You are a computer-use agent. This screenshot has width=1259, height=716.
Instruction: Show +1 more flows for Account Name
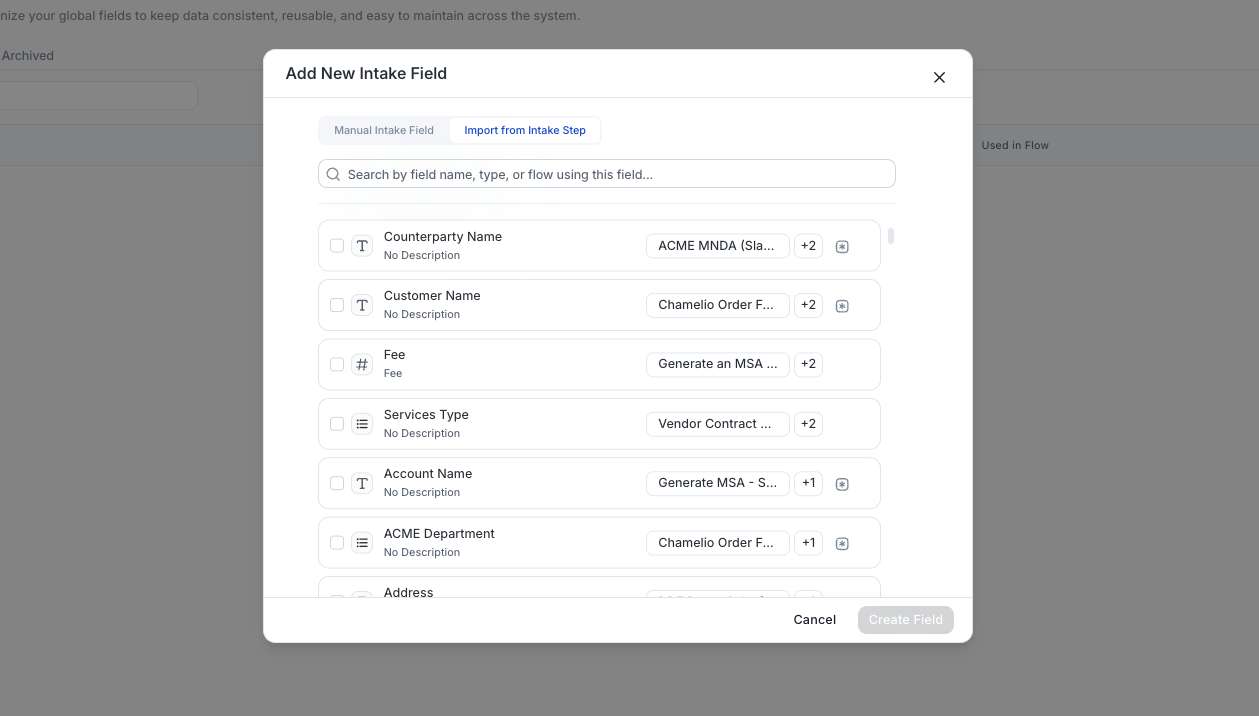coord(808,483)
